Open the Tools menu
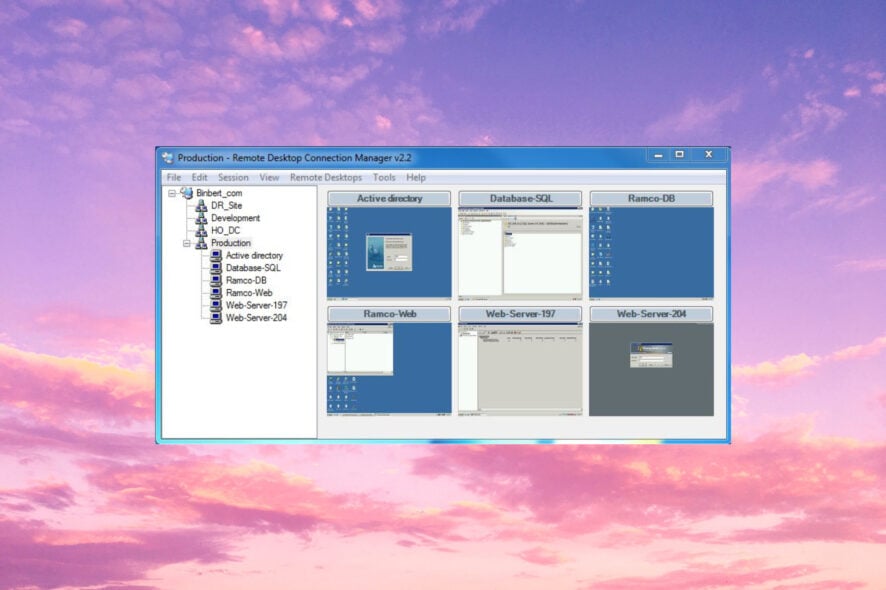The width and height of the screenshot is (886, 590). coord(384,177)
